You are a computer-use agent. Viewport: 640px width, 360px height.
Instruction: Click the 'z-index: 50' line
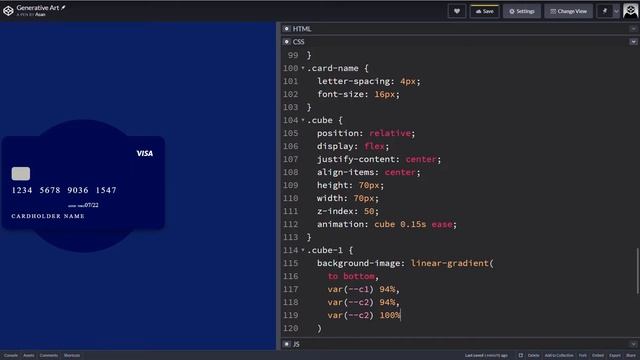point(348,211)
